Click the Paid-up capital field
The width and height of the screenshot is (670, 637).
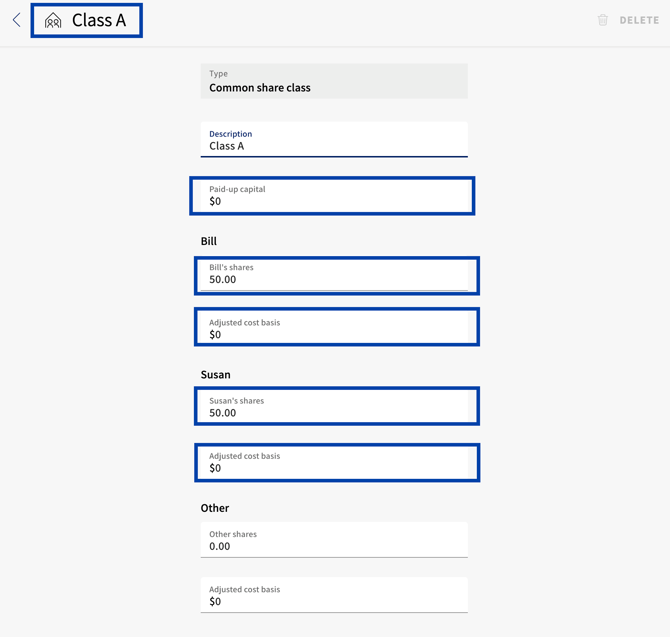click(334, 196)
